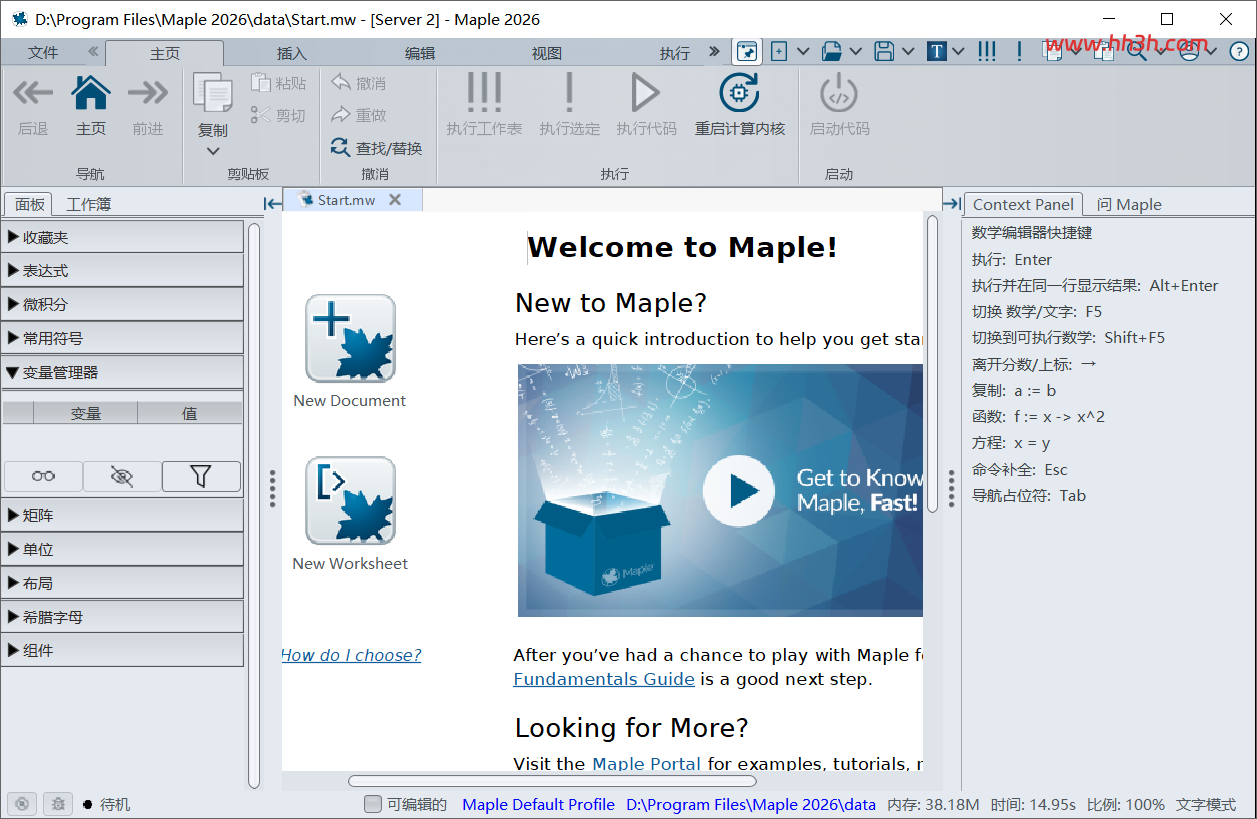1257x819 pixels.
Task: Open the 文件 menu tab
Action: click(x=43, y=53)
